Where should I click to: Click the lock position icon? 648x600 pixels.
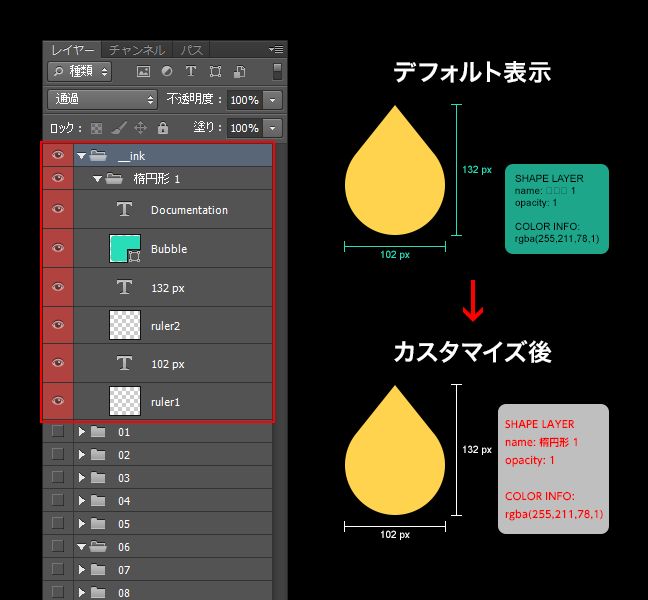pyautogui.click(x=140, y=128)
